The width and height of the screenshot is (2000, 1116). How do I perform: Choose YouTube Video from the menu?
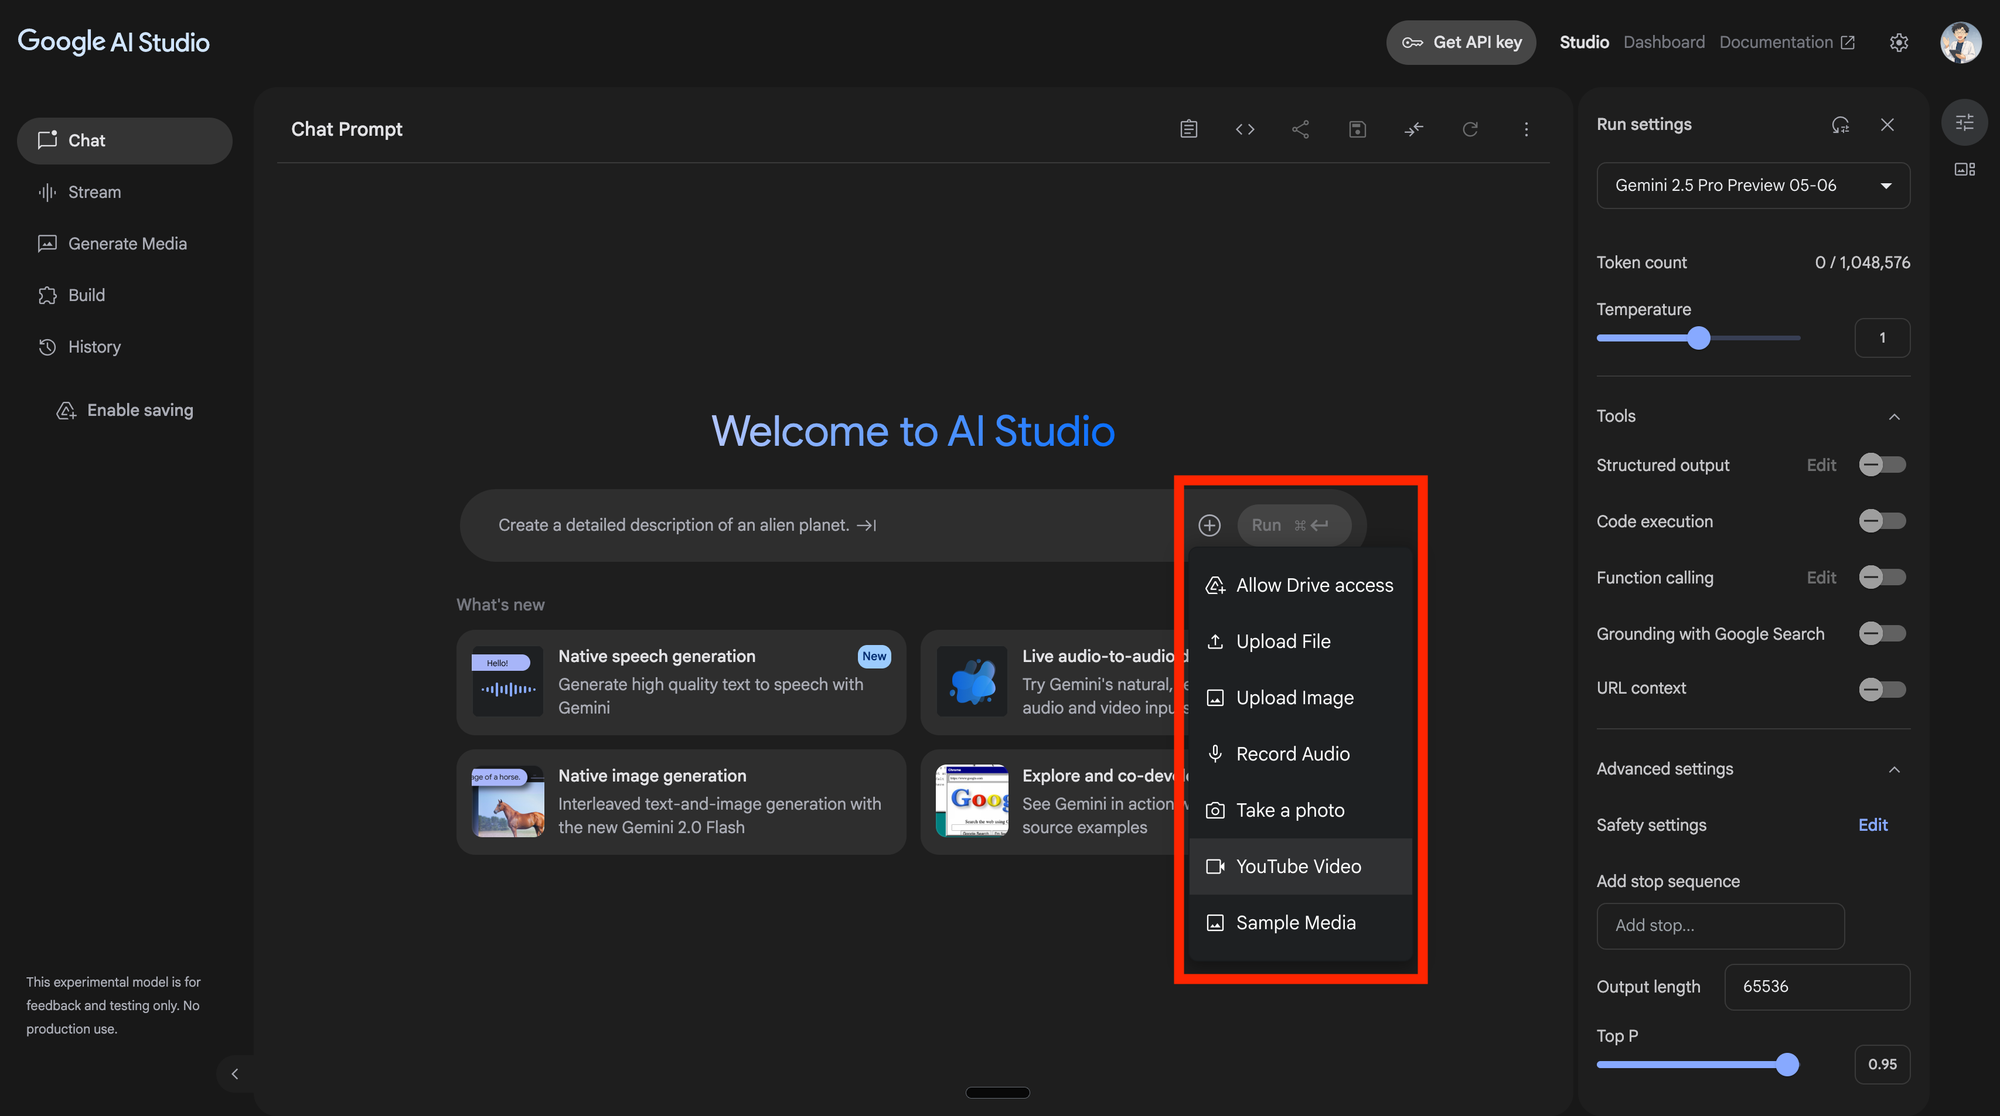click(x=1300, y=866)
